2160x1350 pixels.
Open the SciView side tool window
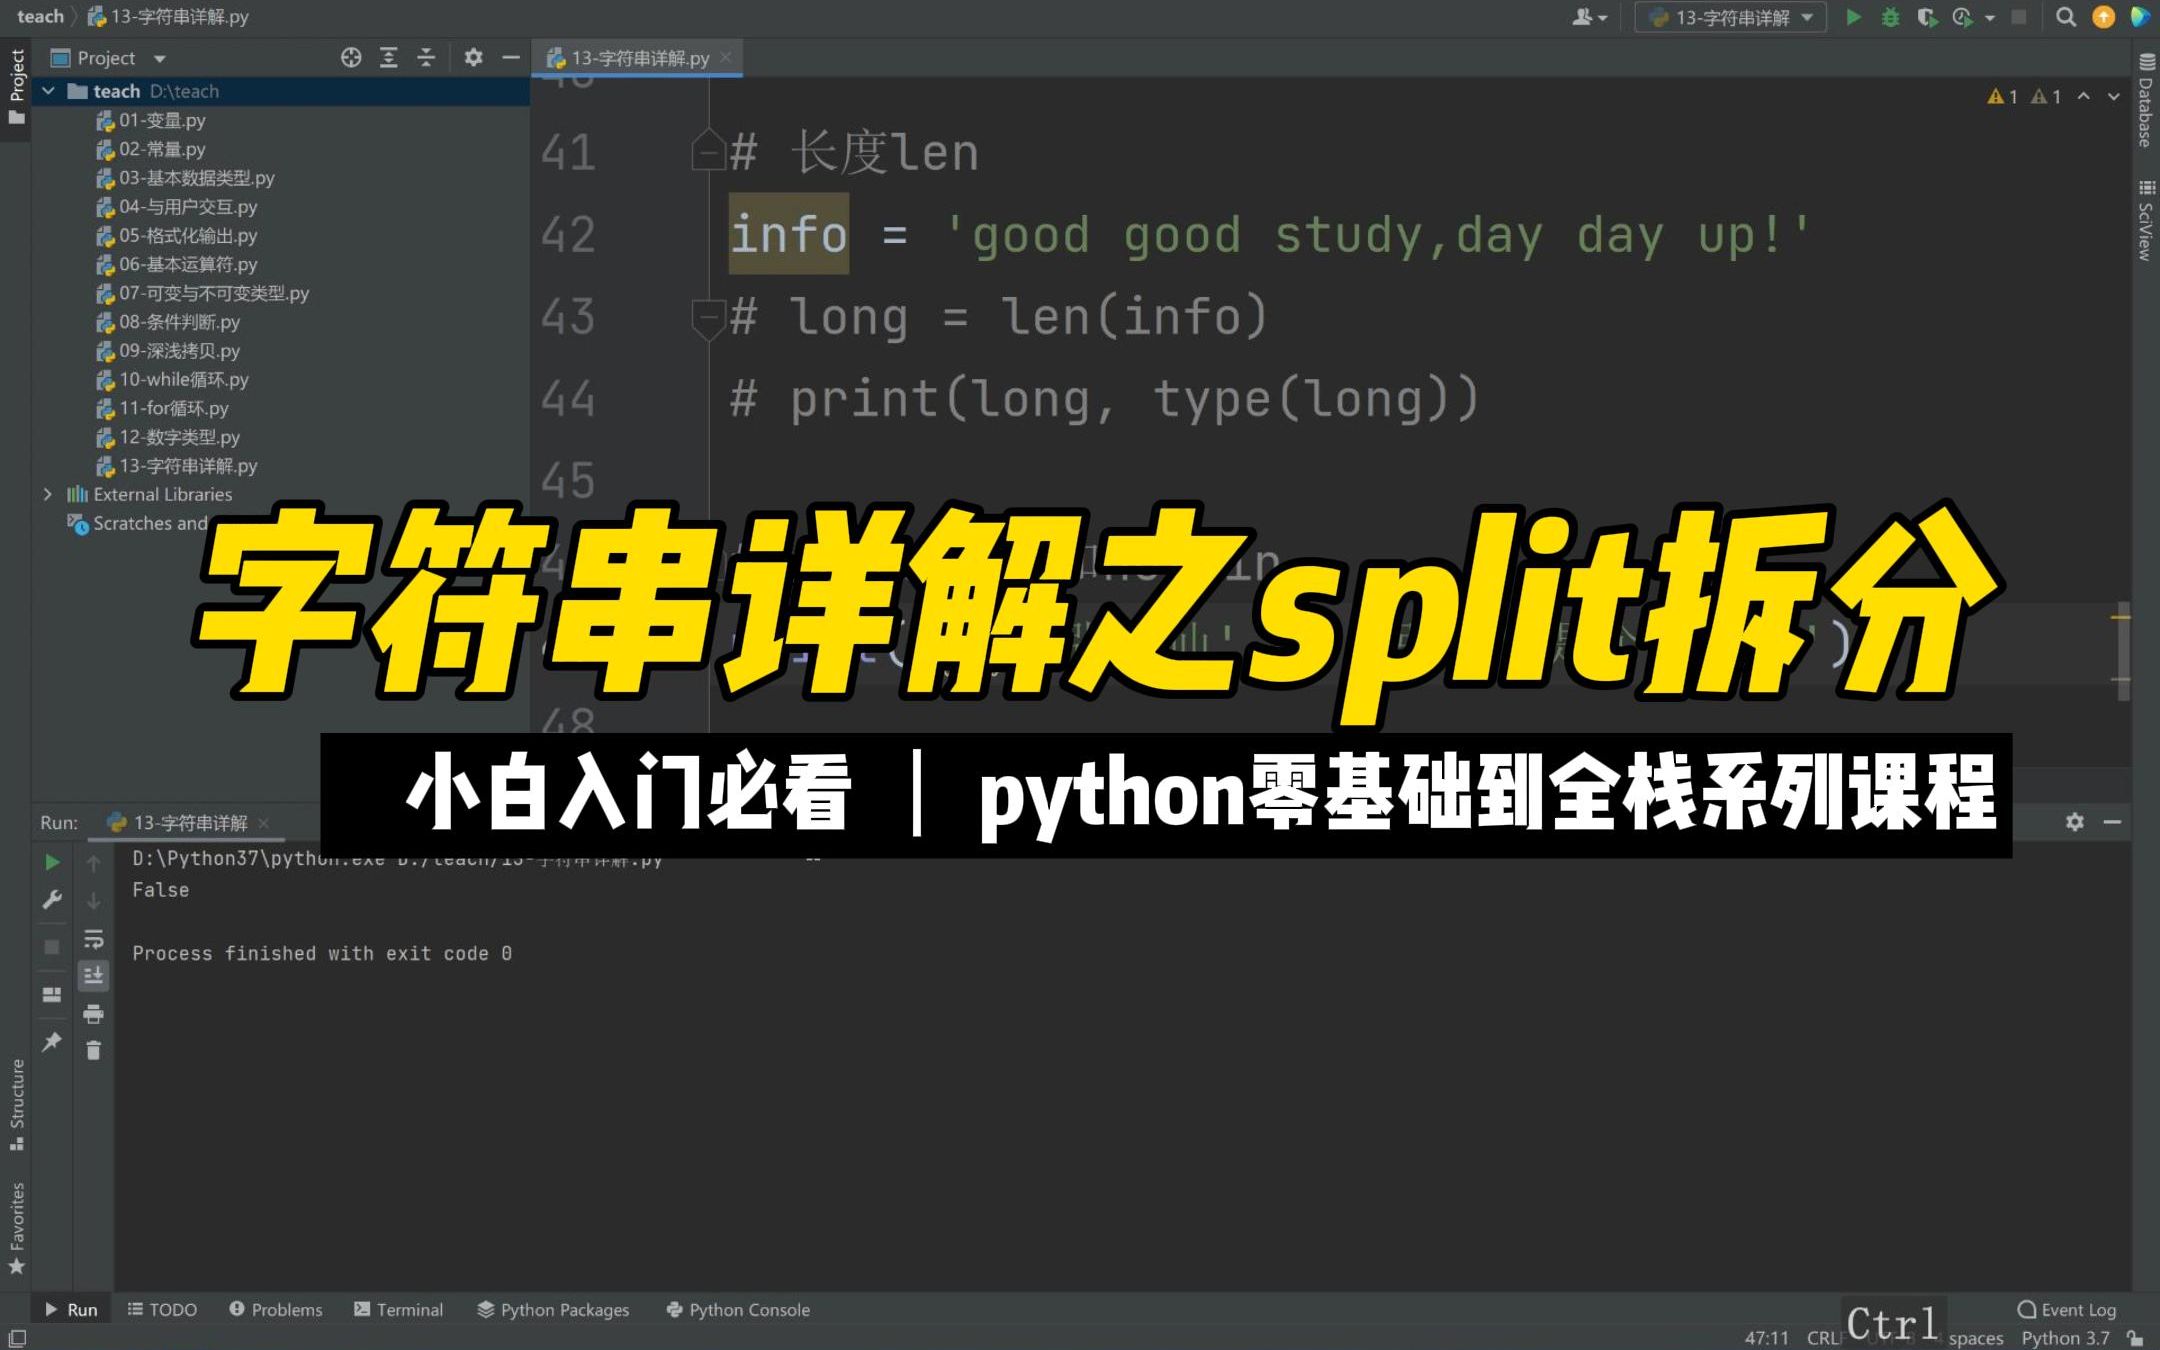pos(2146,220)
